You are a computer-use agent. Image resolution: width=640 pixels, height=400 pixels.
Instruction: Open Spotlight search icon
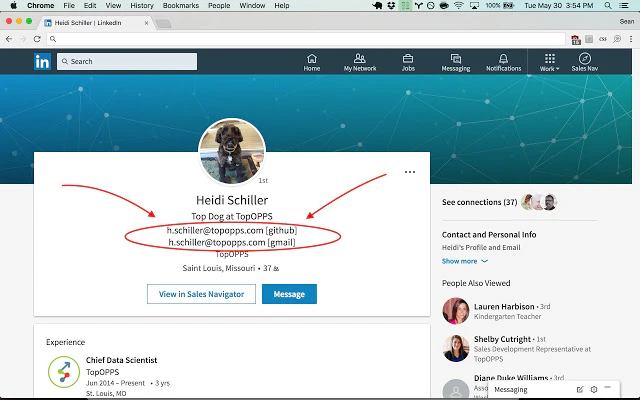[x=608, y=5]
